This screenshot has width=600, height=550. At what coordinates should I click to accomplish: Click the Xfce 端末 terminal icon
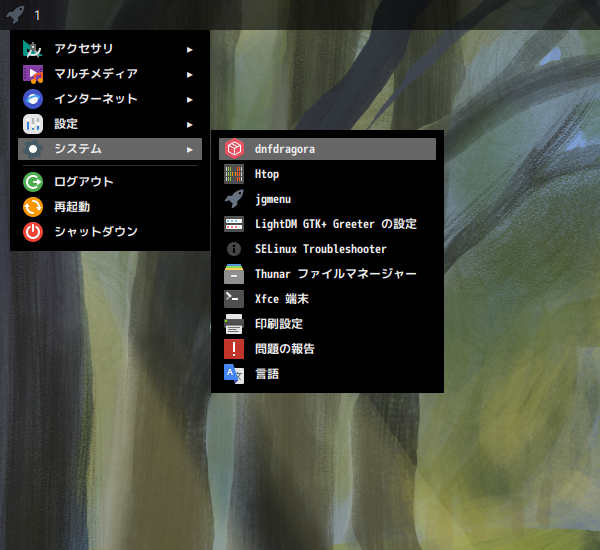[x=234, y=299]
